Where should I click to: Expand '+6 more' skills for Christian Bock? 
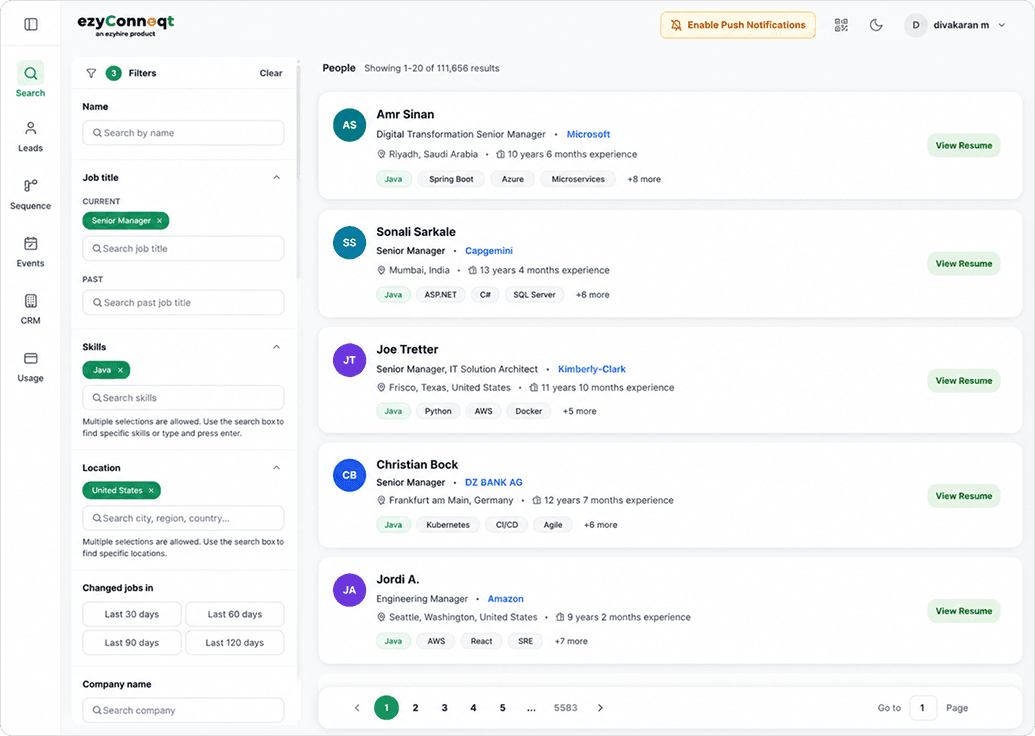click(x=600, y=525)
